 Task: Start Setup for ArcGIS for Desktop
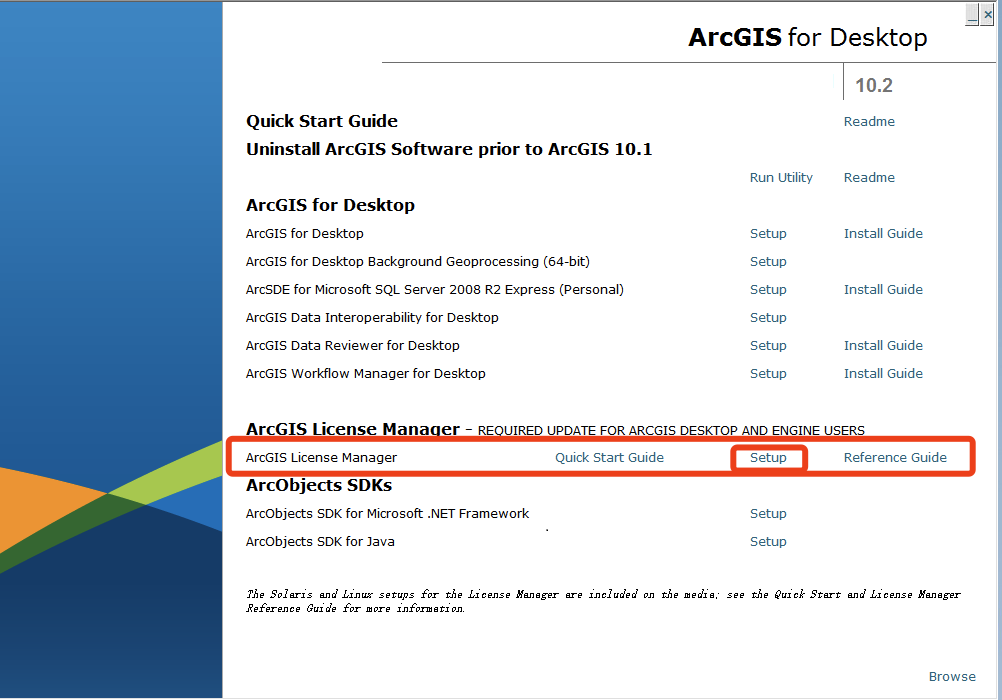click(x=768, y=234)
